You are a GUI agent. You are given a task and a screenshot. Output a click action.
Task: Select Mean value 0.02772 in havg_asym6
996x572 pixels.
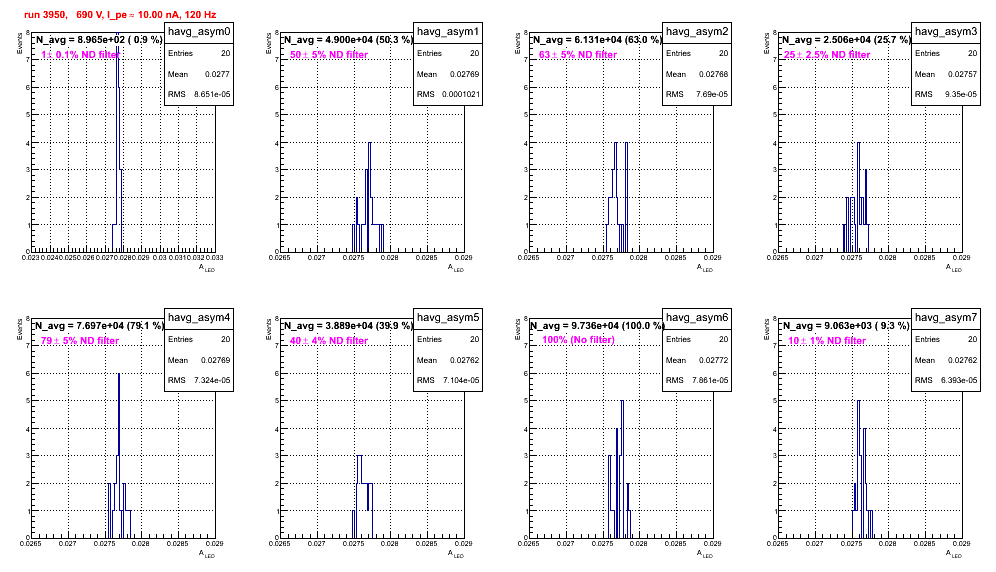click(x=713, y=360)
